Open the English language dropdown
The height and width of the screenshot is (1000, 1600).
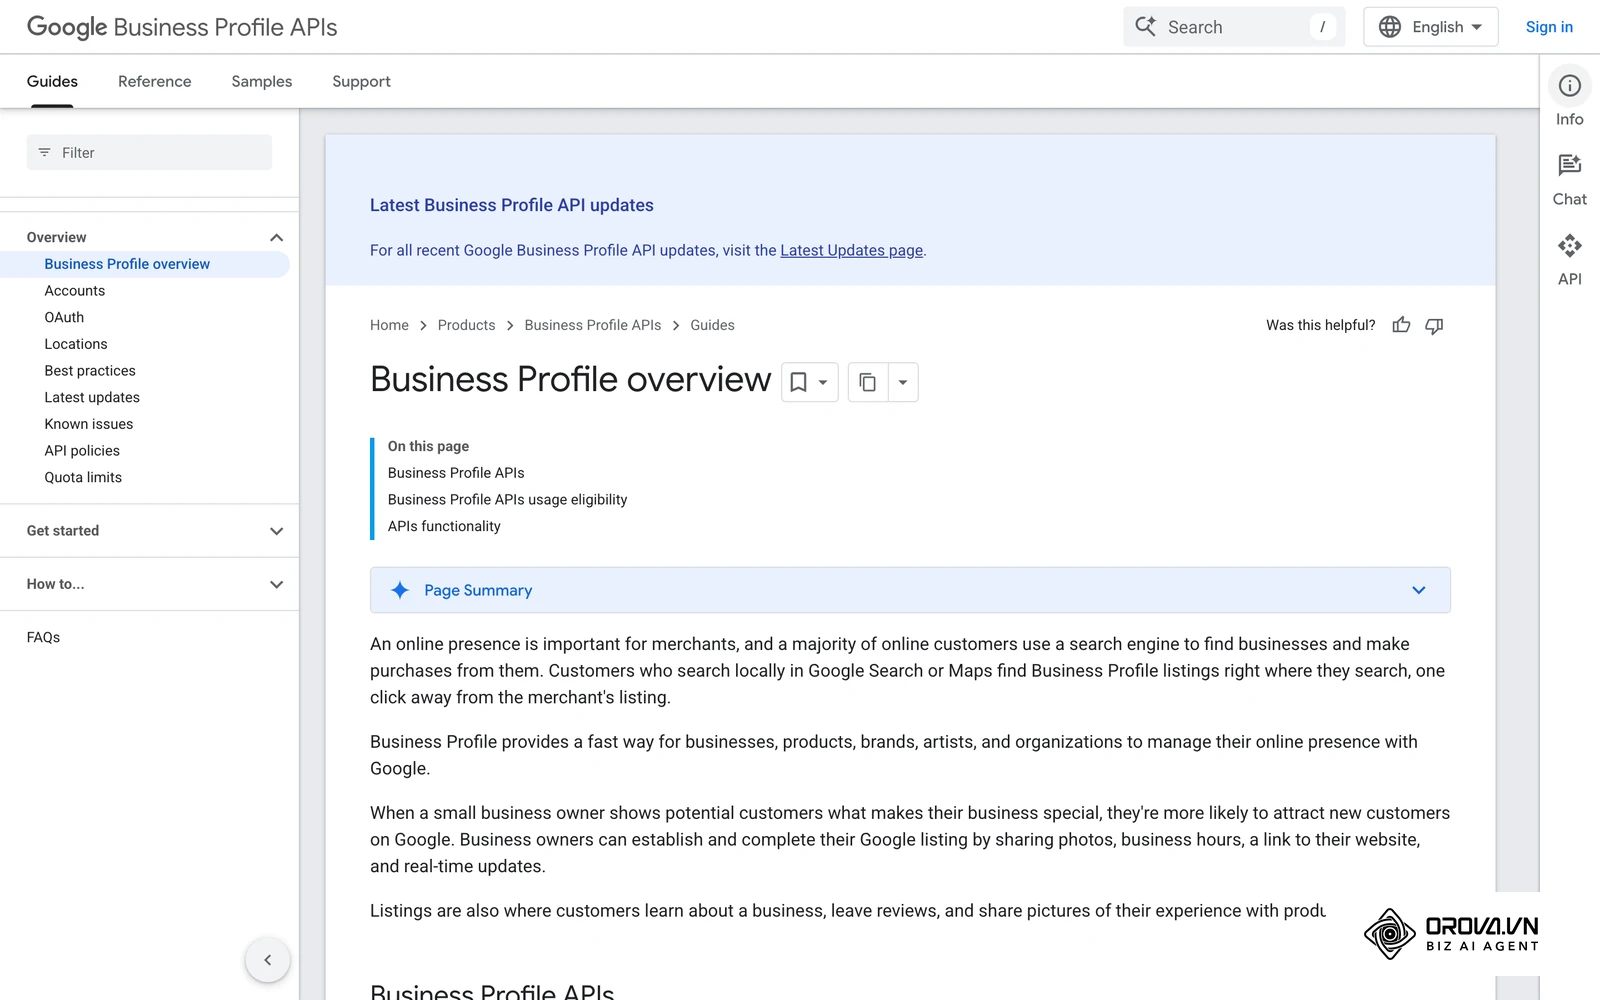(1430, 27)
